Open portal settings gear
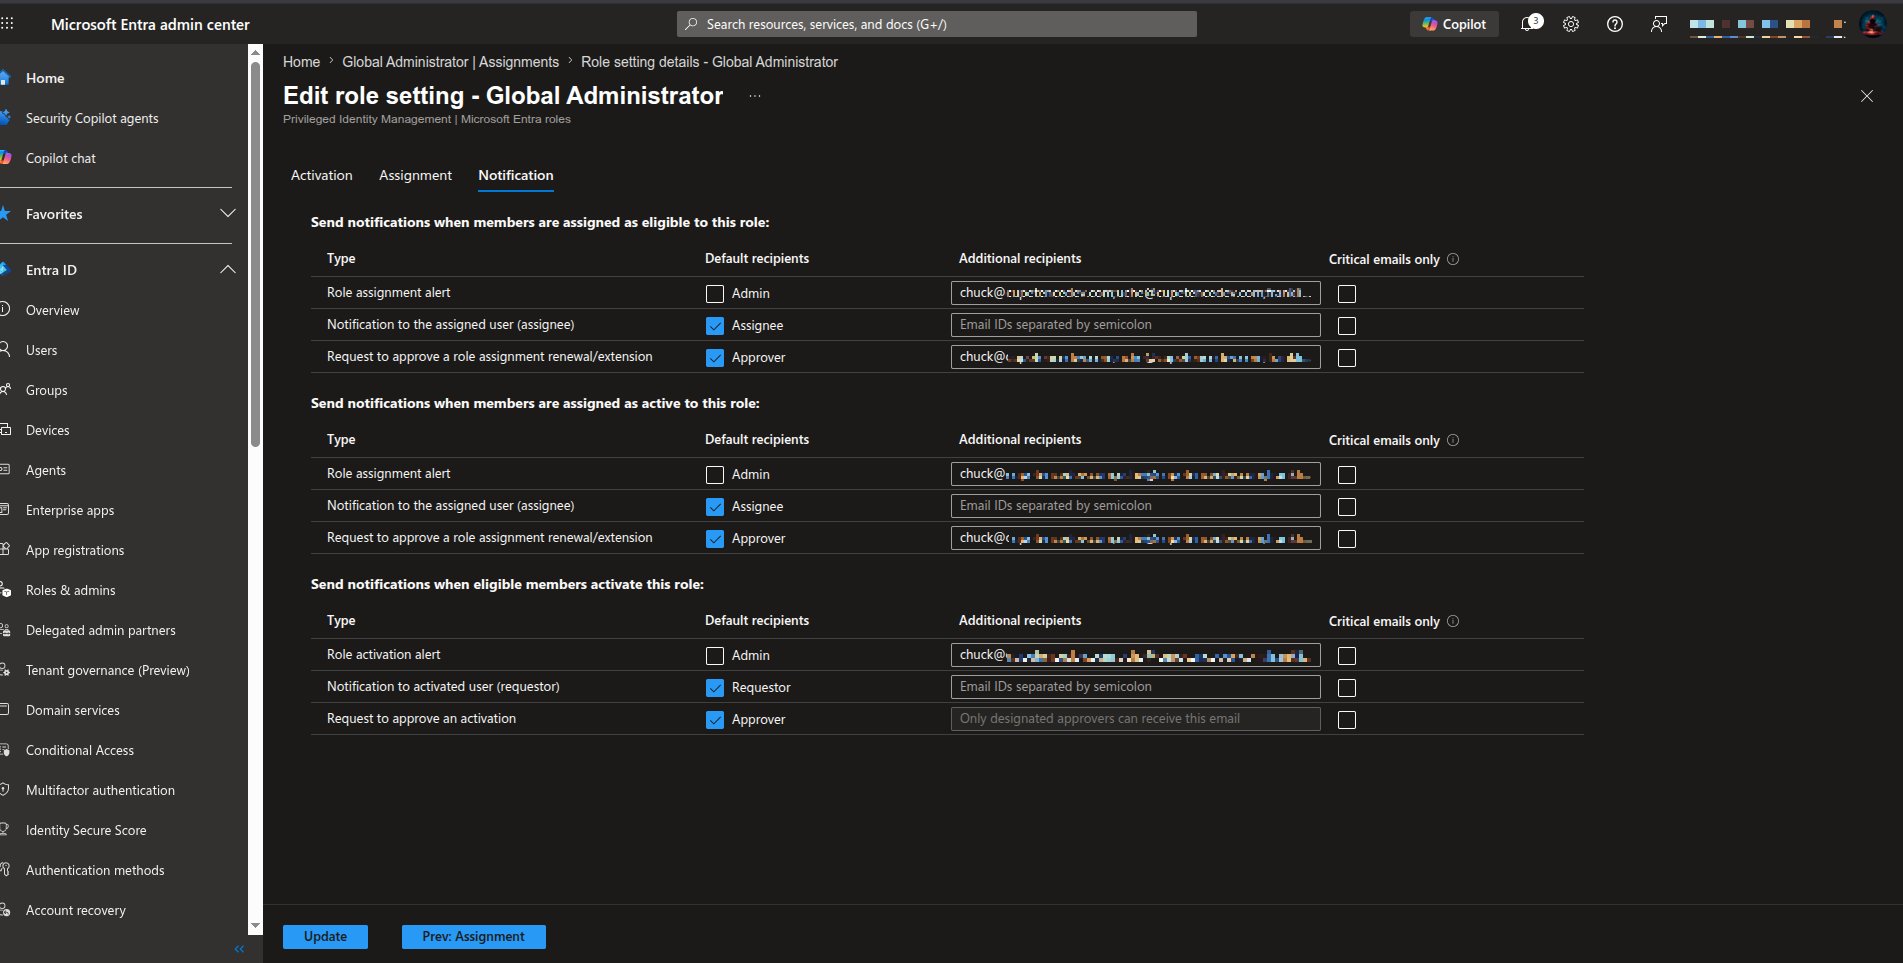The image size is (1903, 963). (1571, 24)
